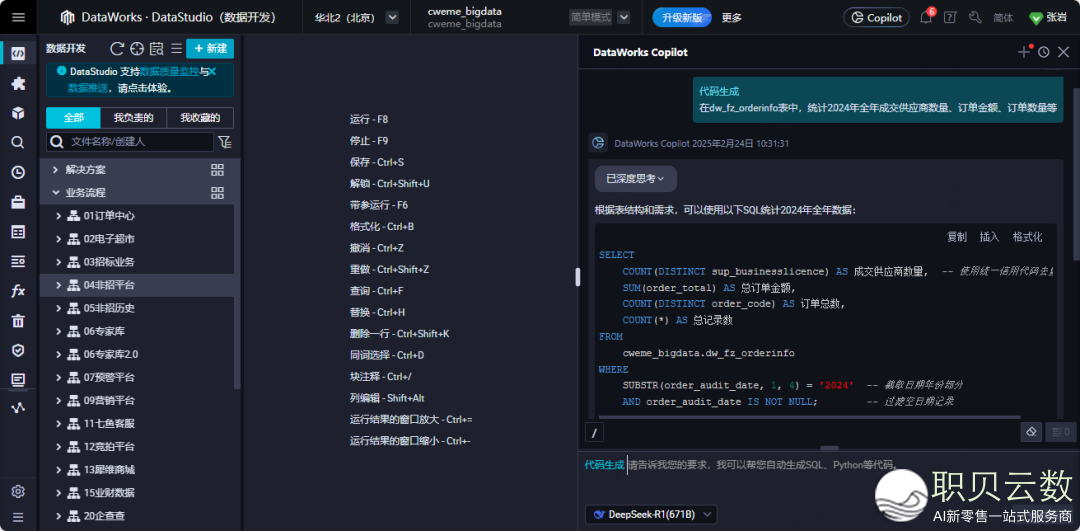Copy generated SQL with 复制
Viewport: 1080px width, 531px height.
point(957,237)
